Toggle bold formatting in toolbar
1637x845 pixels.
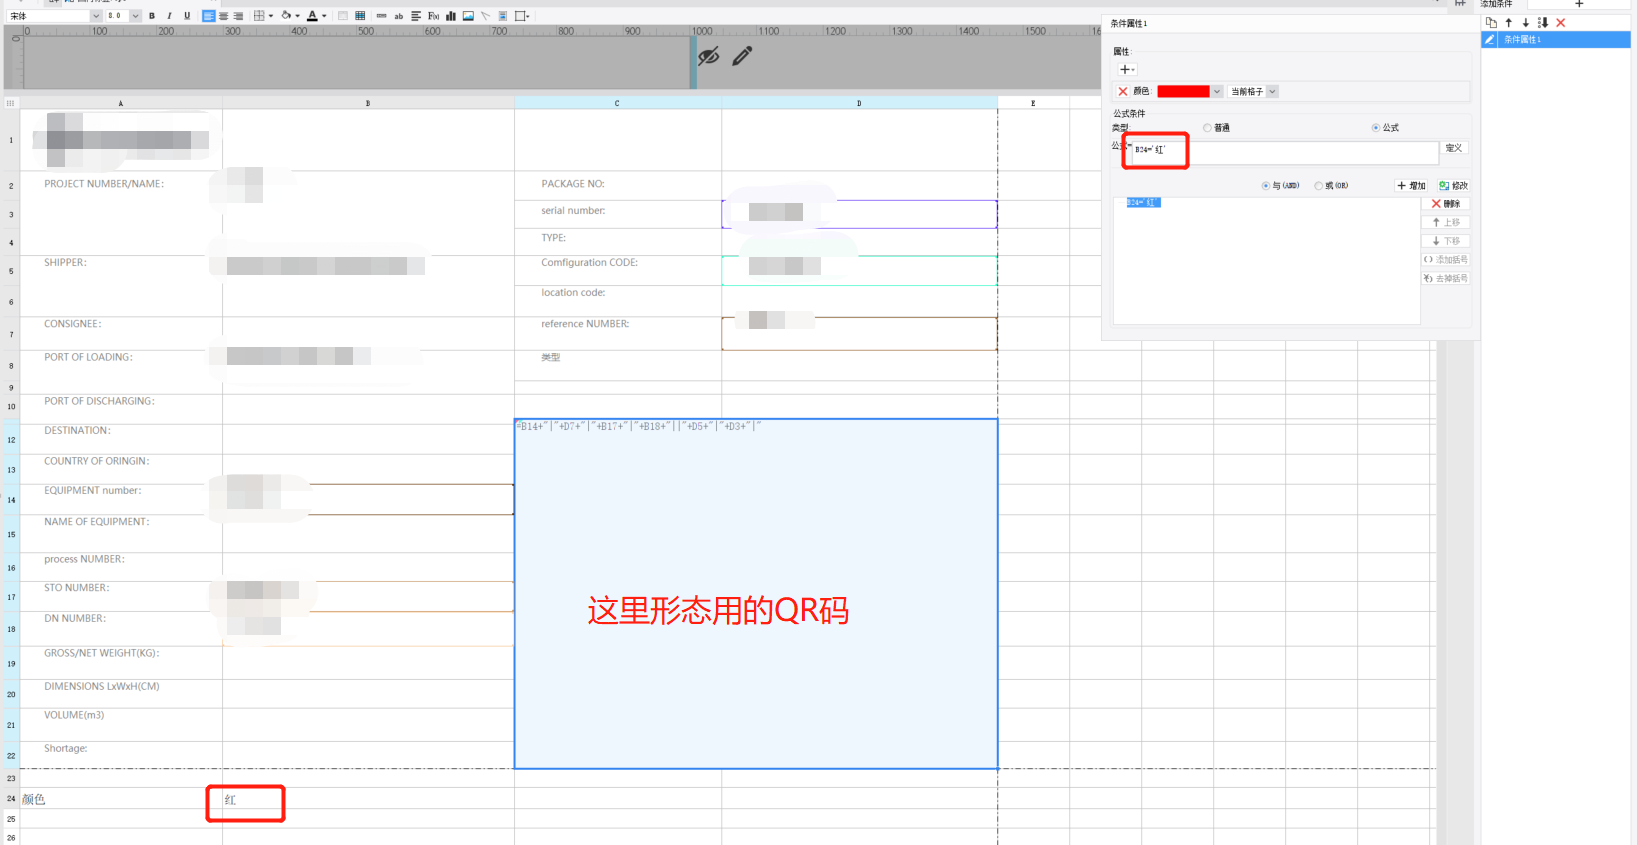[x=152, y=16]
